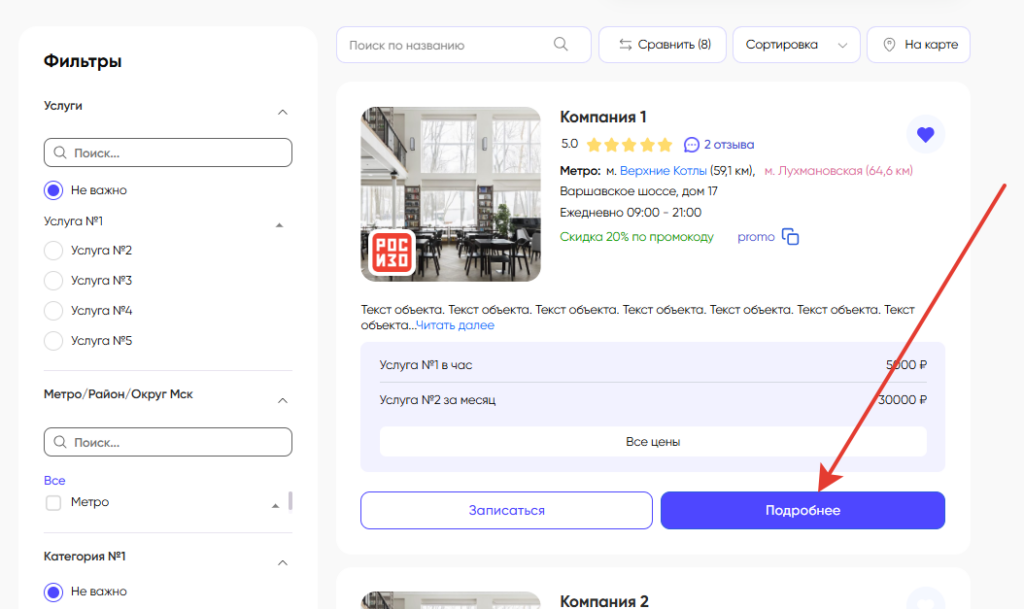Click the РОСИЗО logo badge
Screen dimensions: 1024x609
pyautogui.click(x=391, y=252)
